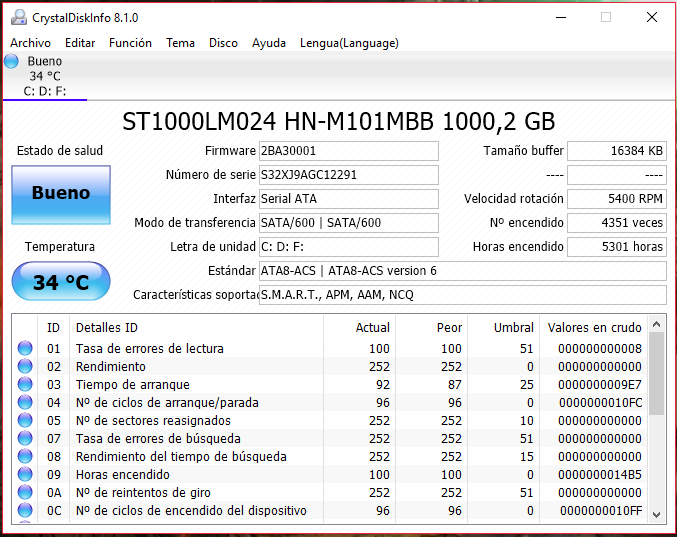Click the Tamaño buffer field showing 16384 KB

[617, 151]
